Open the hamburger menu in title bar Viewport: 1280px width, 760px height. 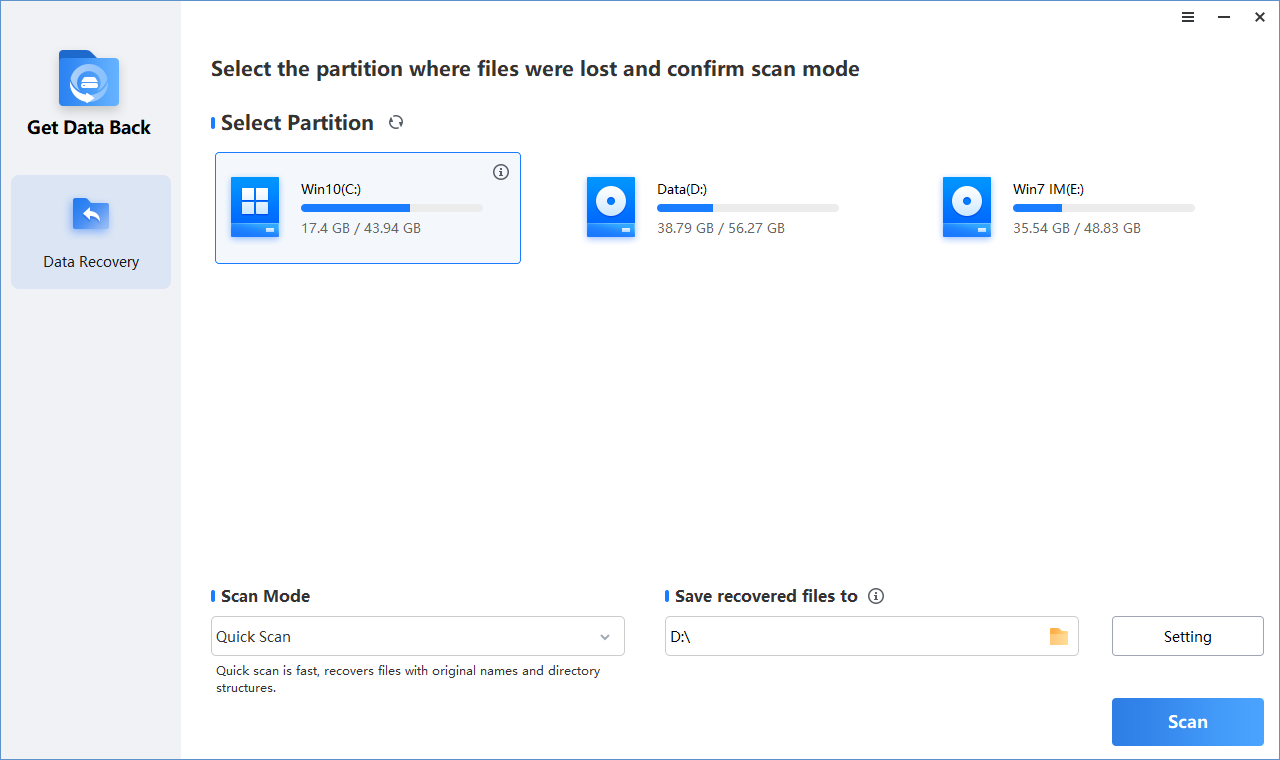click(1188, 17)
